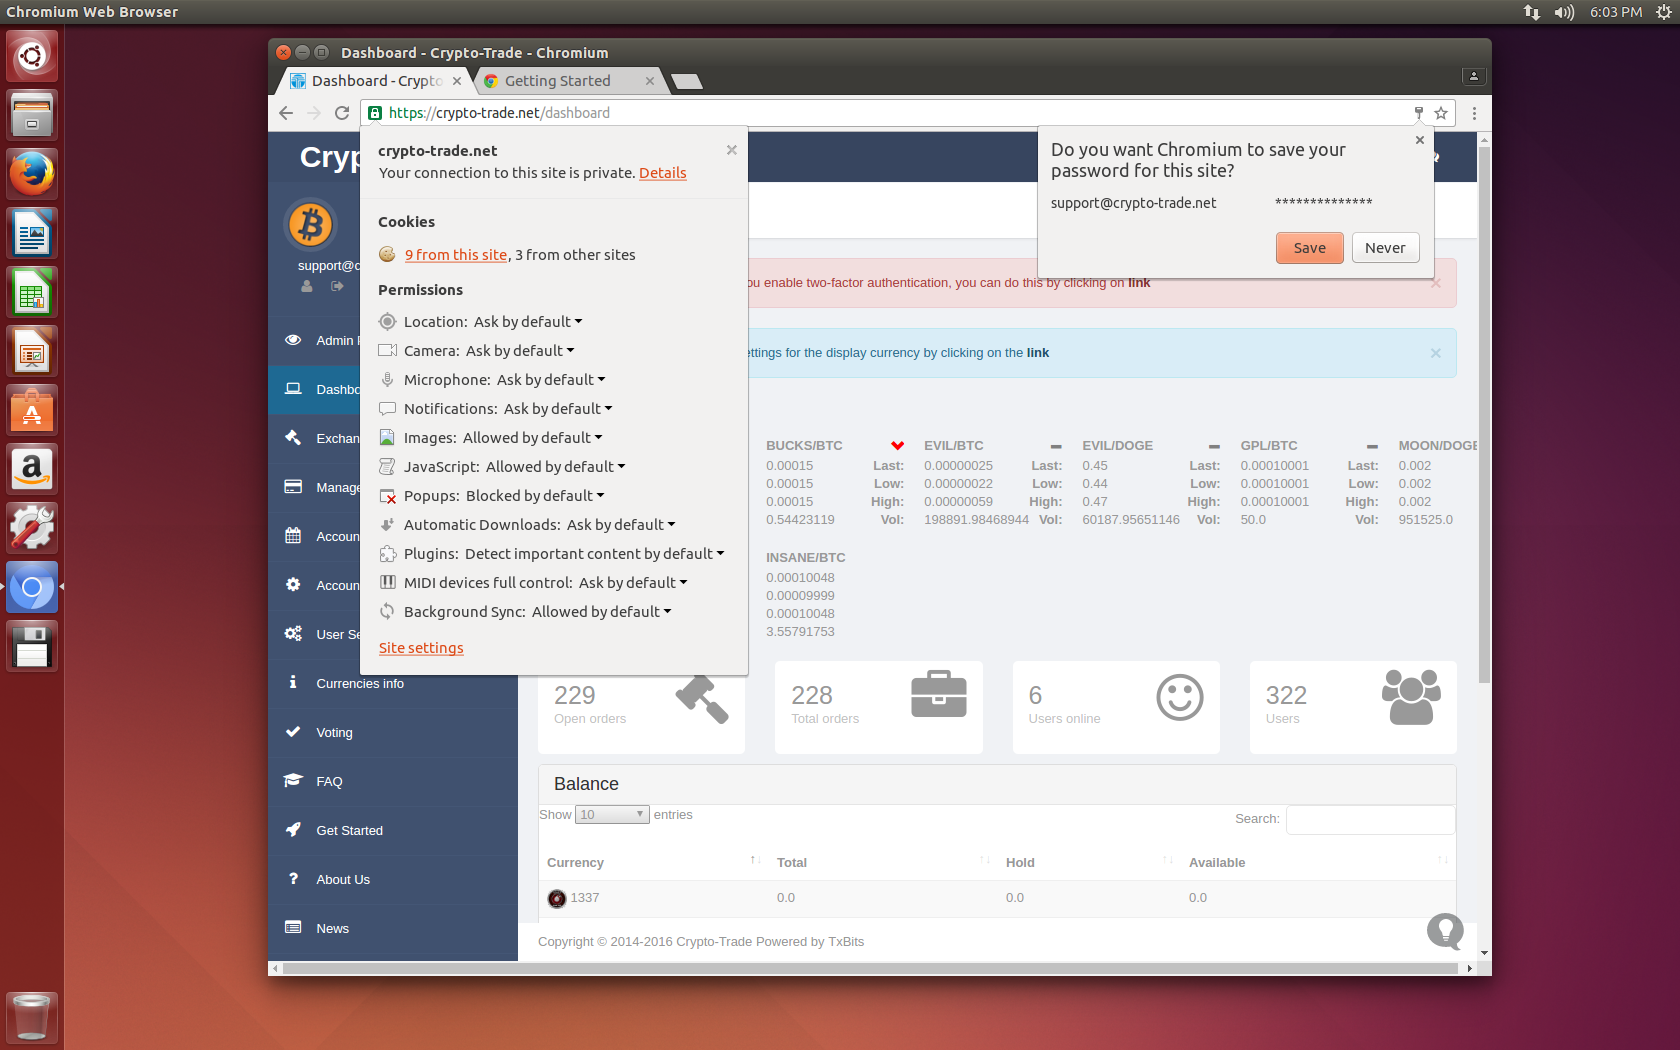Open System Settings wrench icon in launcher
This screenshot has width=1680, height=1050.
pos(32,528)
